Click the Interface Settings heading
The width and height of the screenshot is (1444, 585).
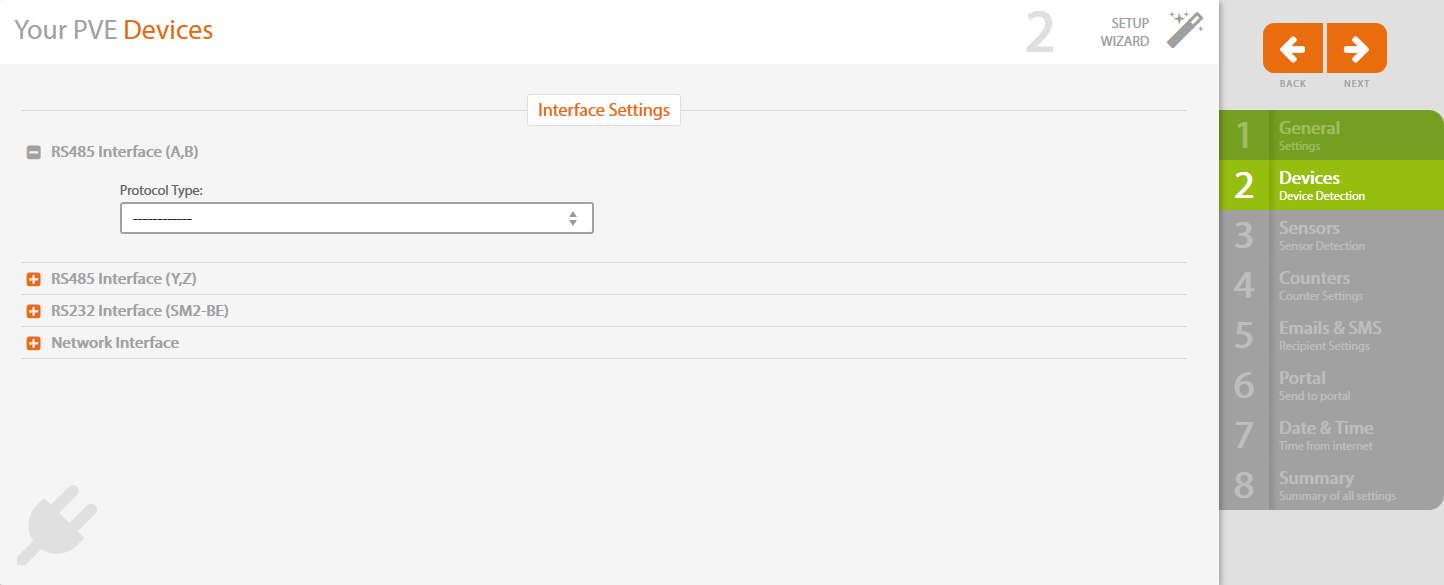(604, 110)
